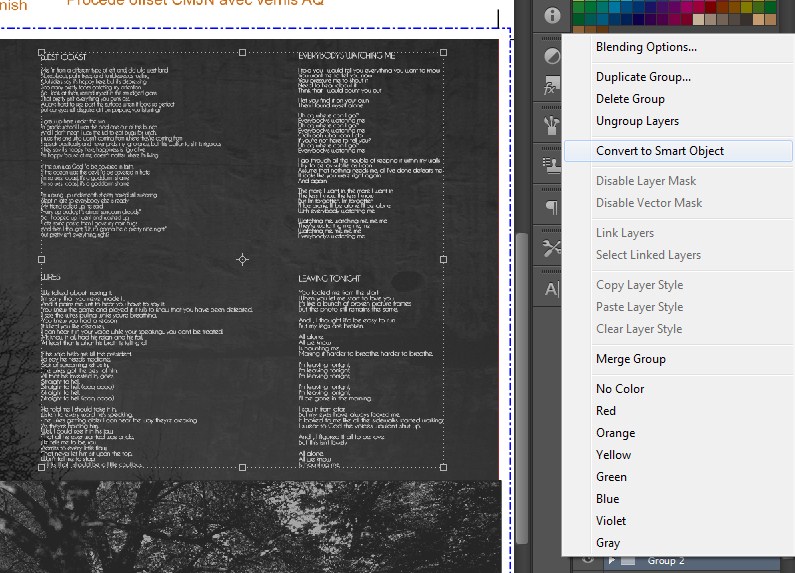Click the bottom-center transform handle
The height and width of the screenshot is (573, 795).
point(242,467)
